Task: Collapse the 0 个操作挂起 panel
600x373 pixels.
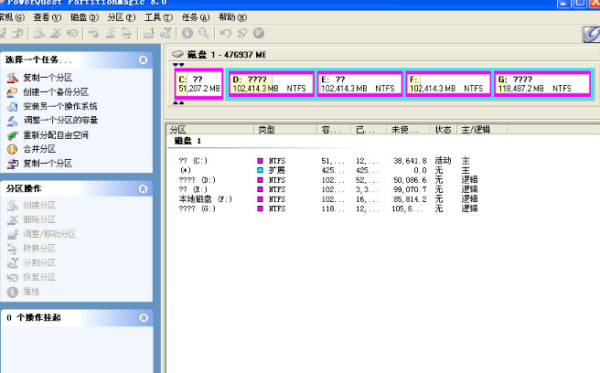Action: pos(143,318)
